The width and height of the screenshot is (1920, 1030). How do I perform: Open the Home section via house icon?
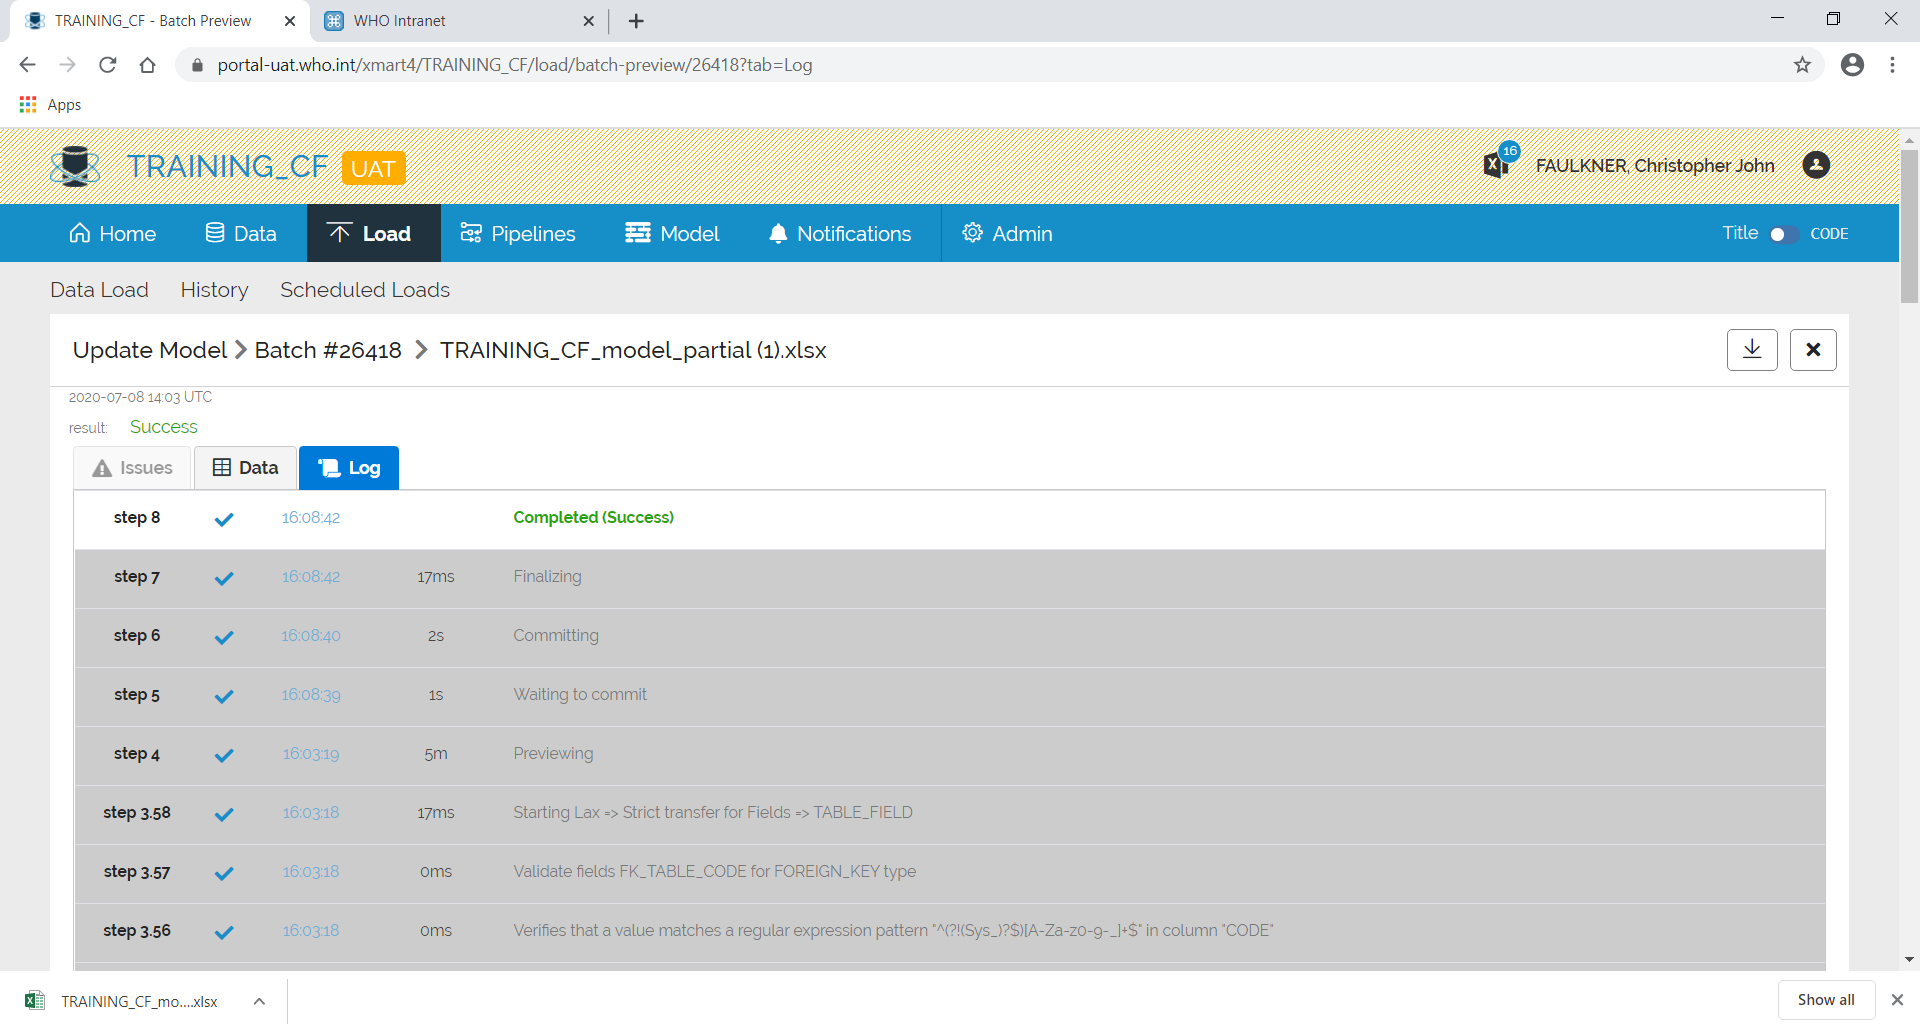click(x=81, y=233)
